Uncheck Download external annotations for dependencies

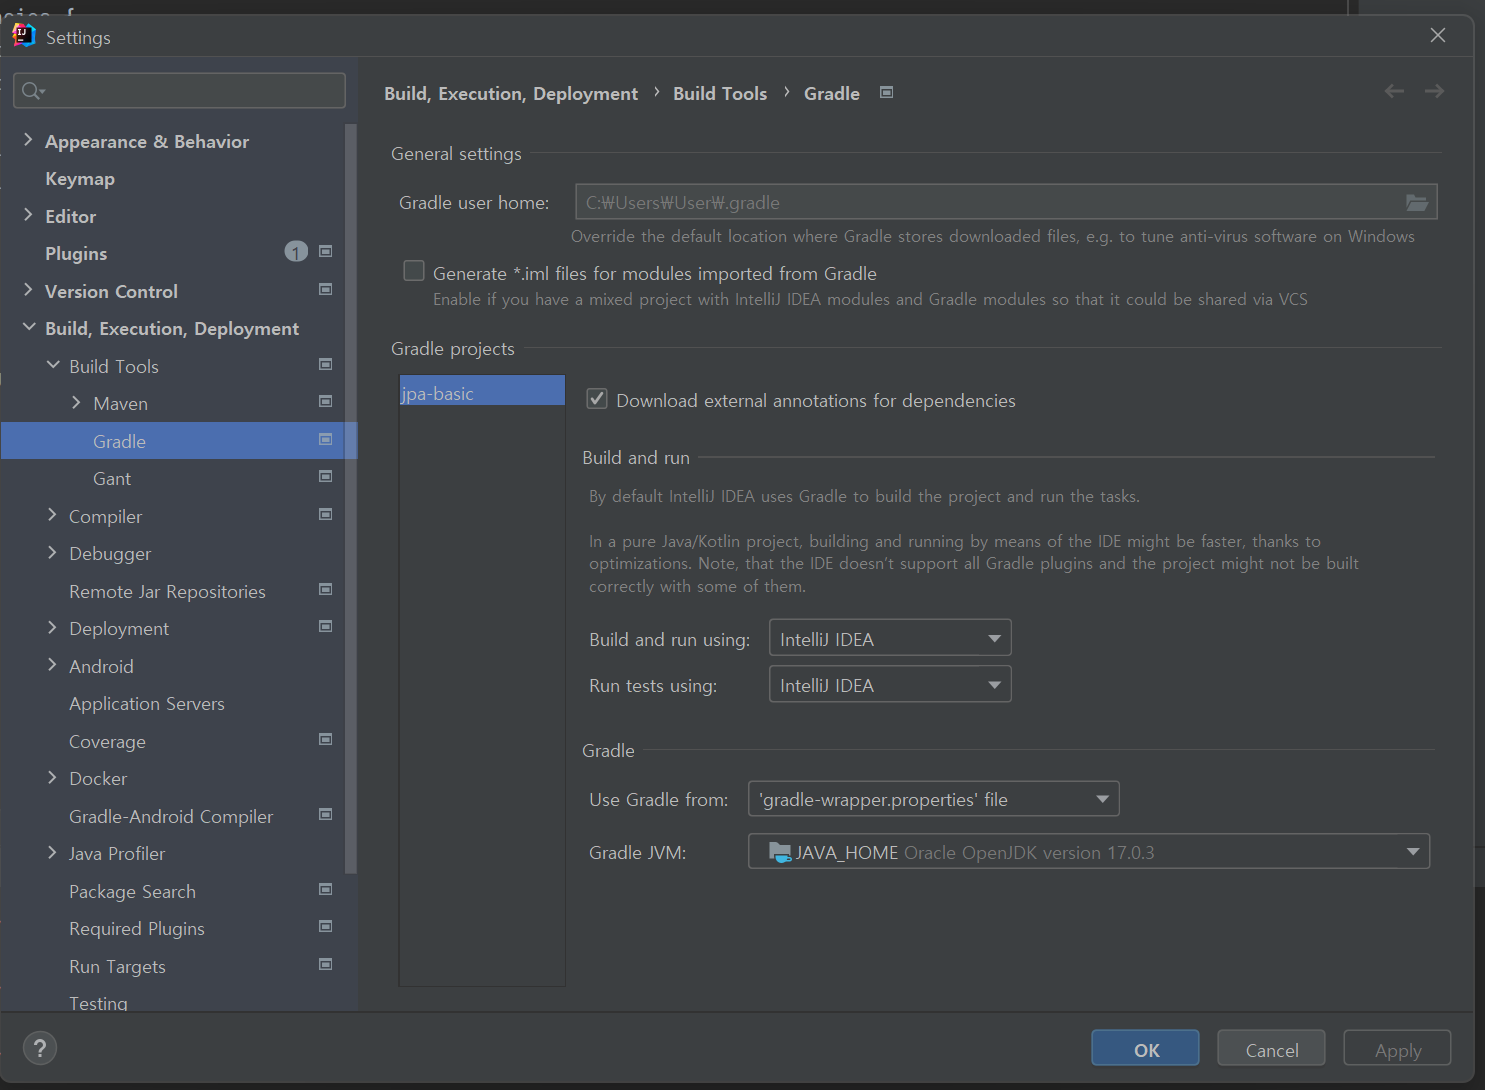point(597,399)
